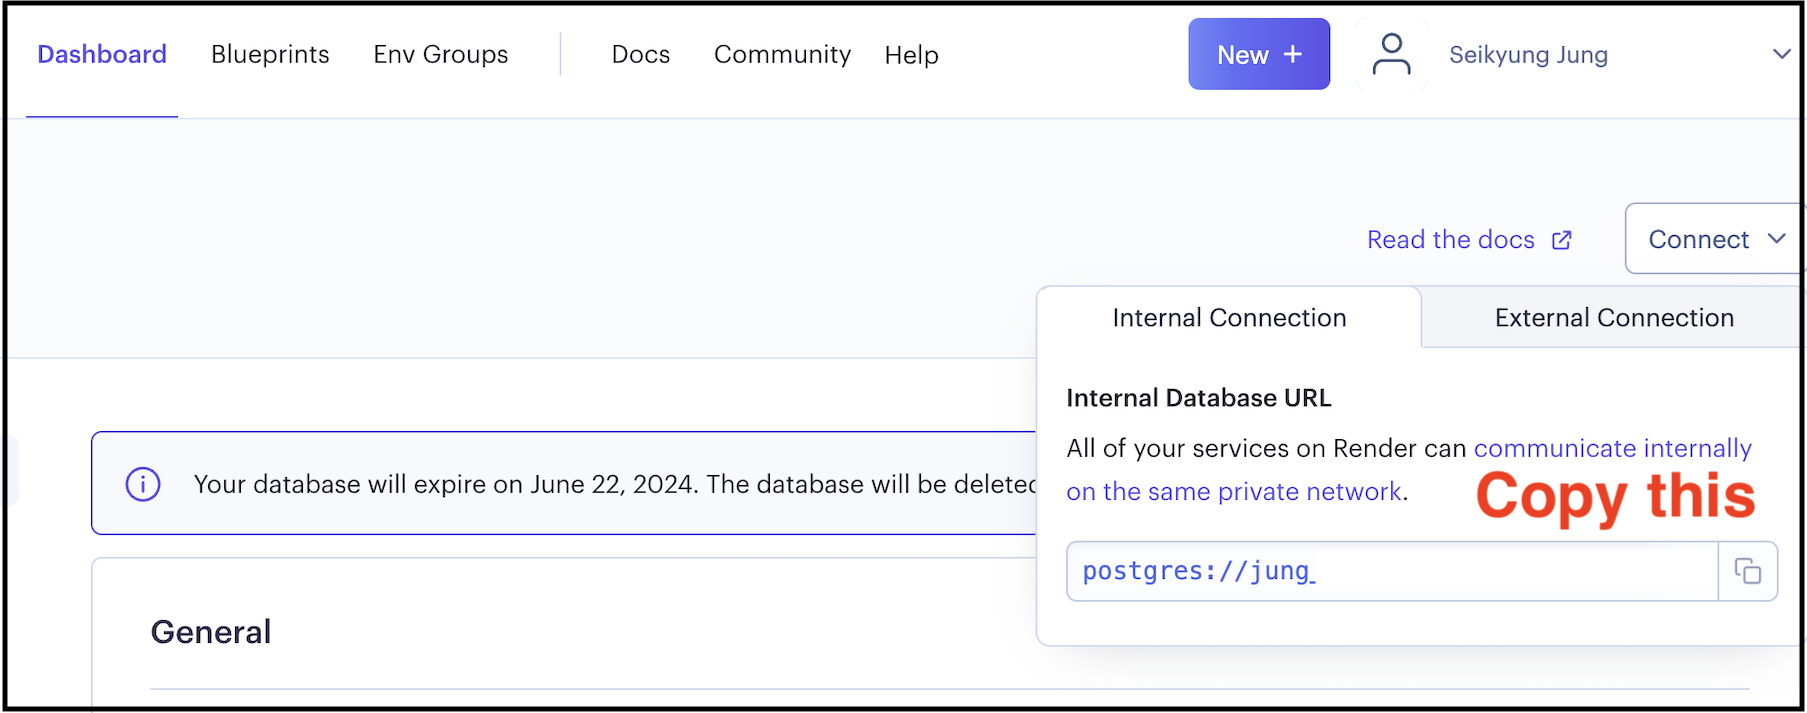Switch to the External Connection tab
The image size is (1807, 713).
click(1613, 318)
